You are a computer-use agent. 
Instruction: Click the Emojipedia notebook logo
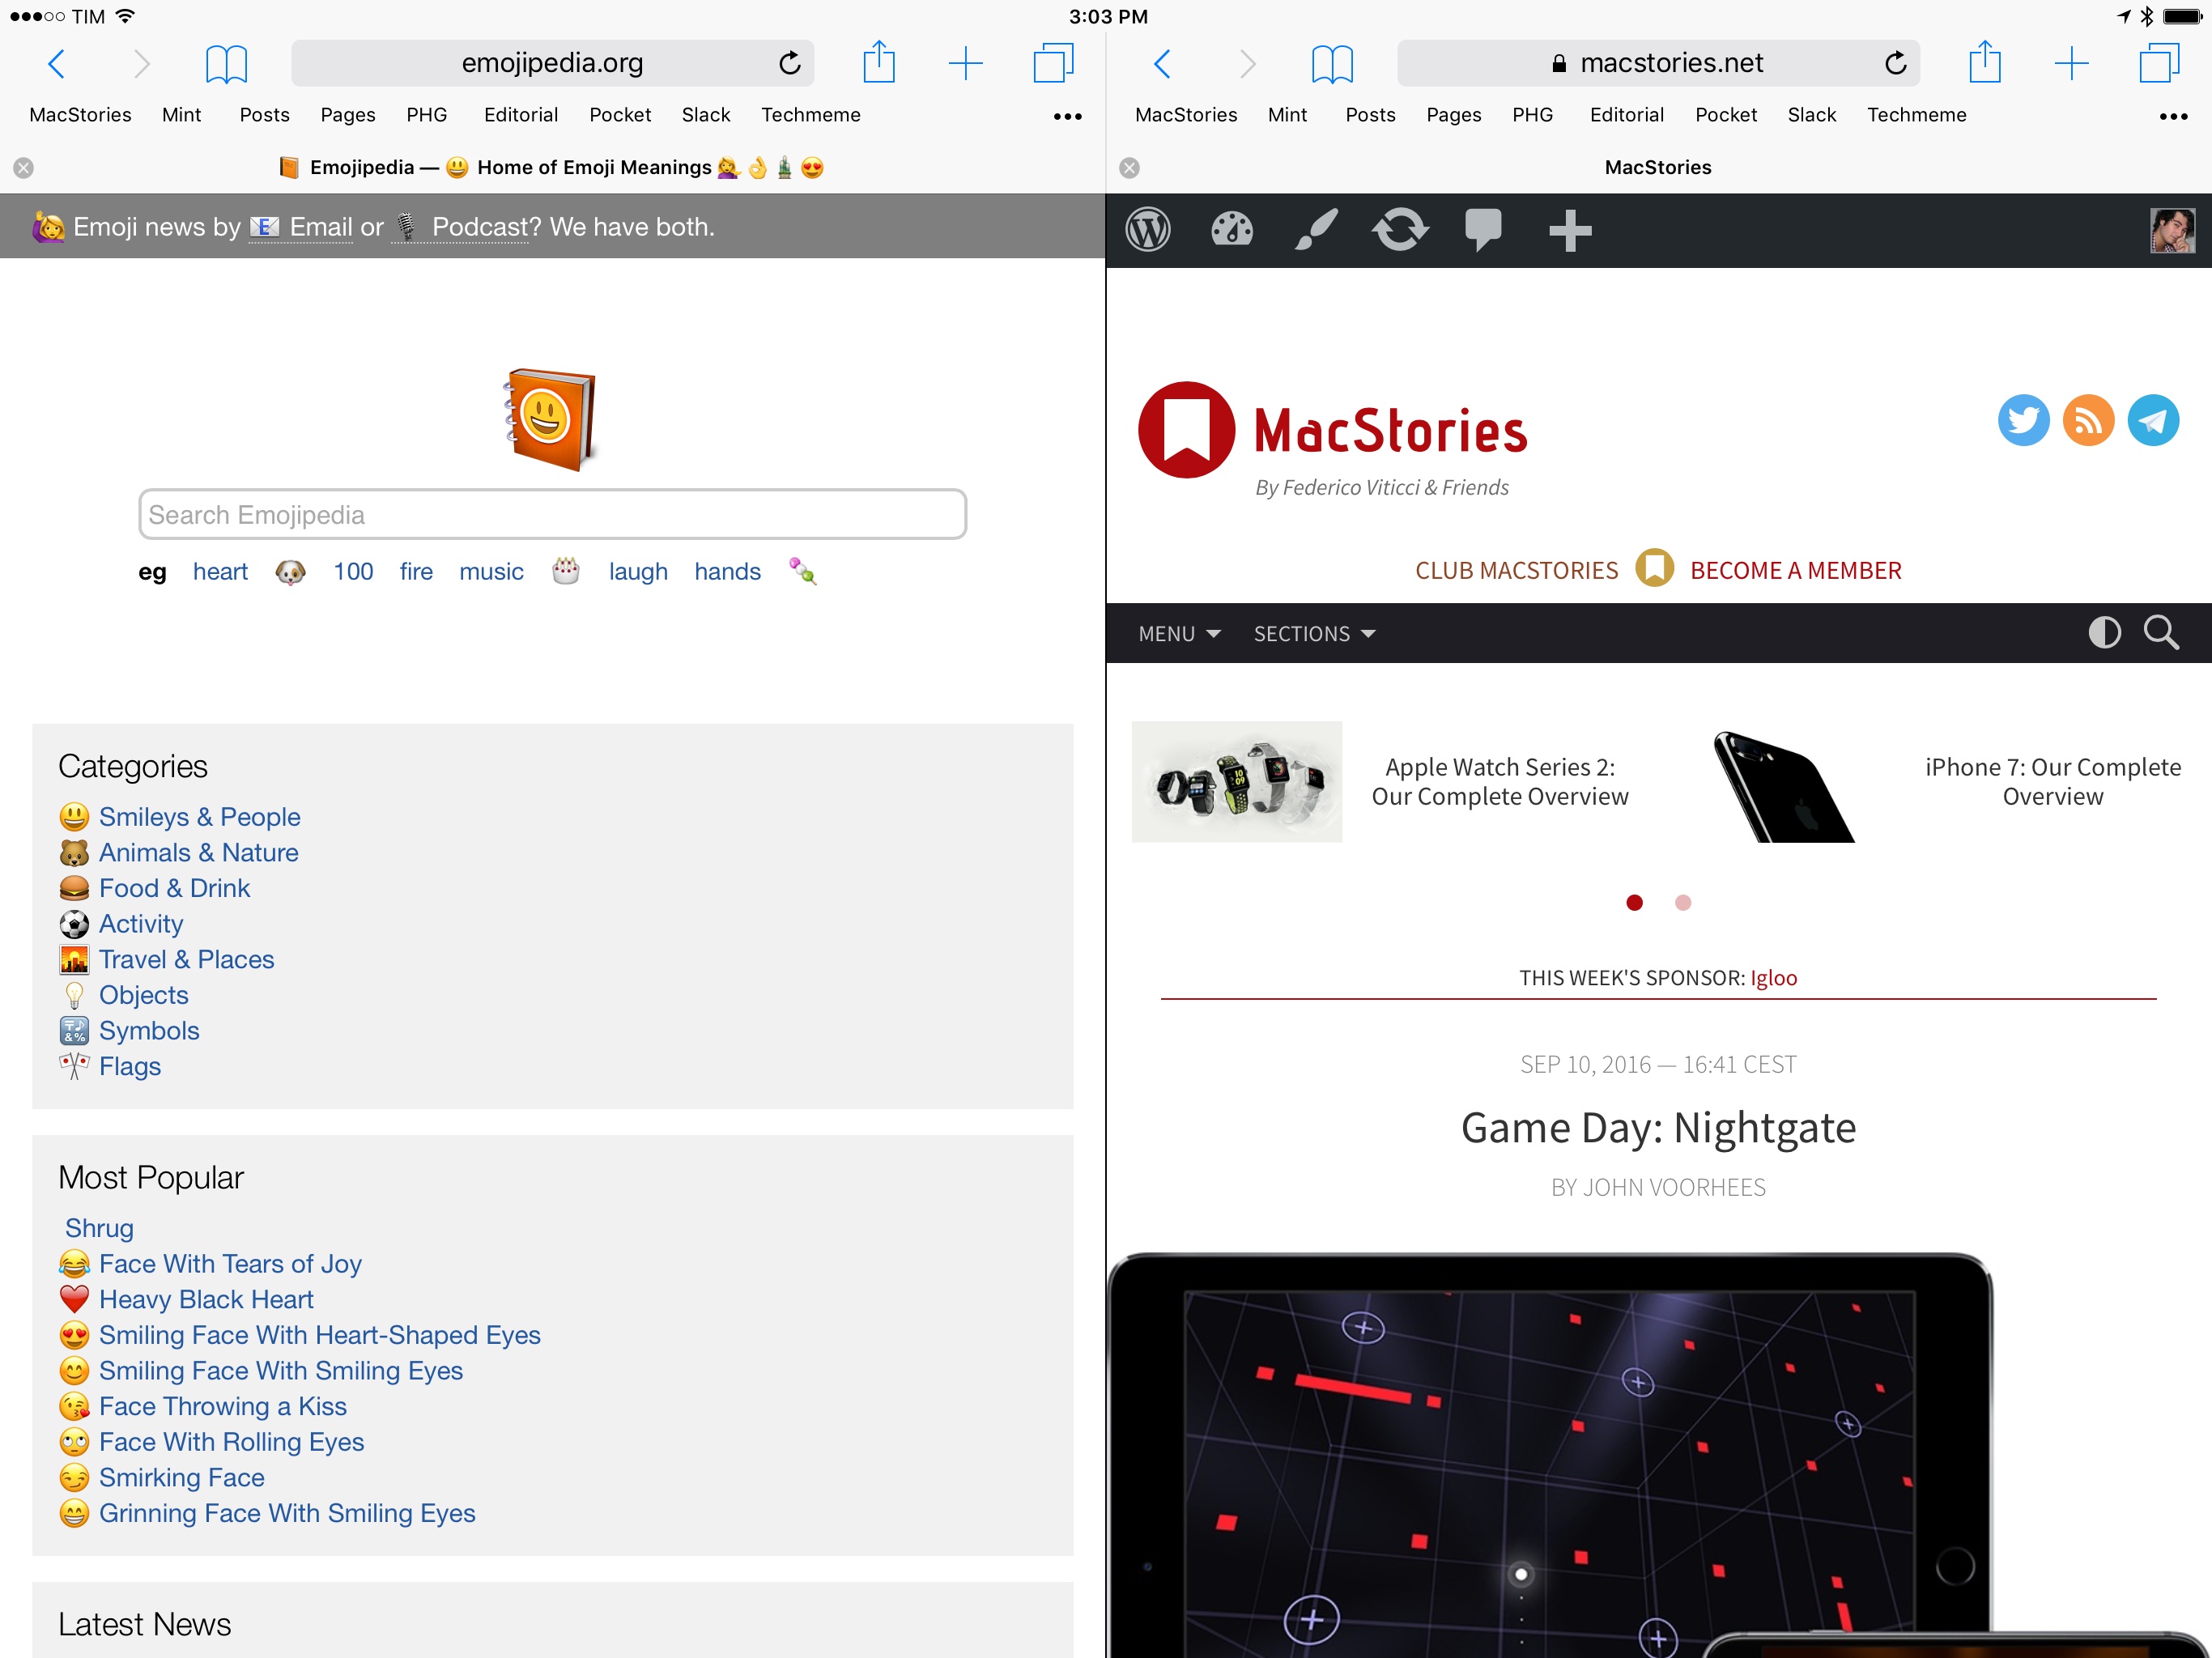coord(551,420)
